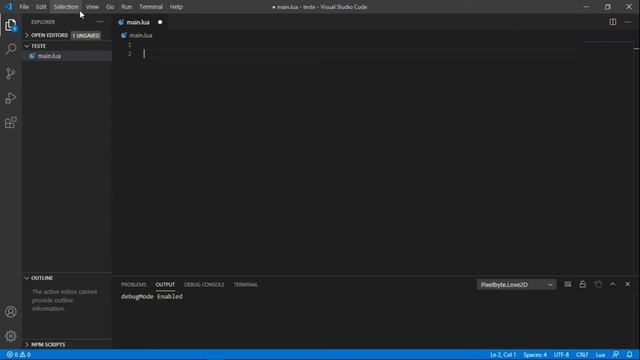Clear the output panel

click(x=568, y=284)
